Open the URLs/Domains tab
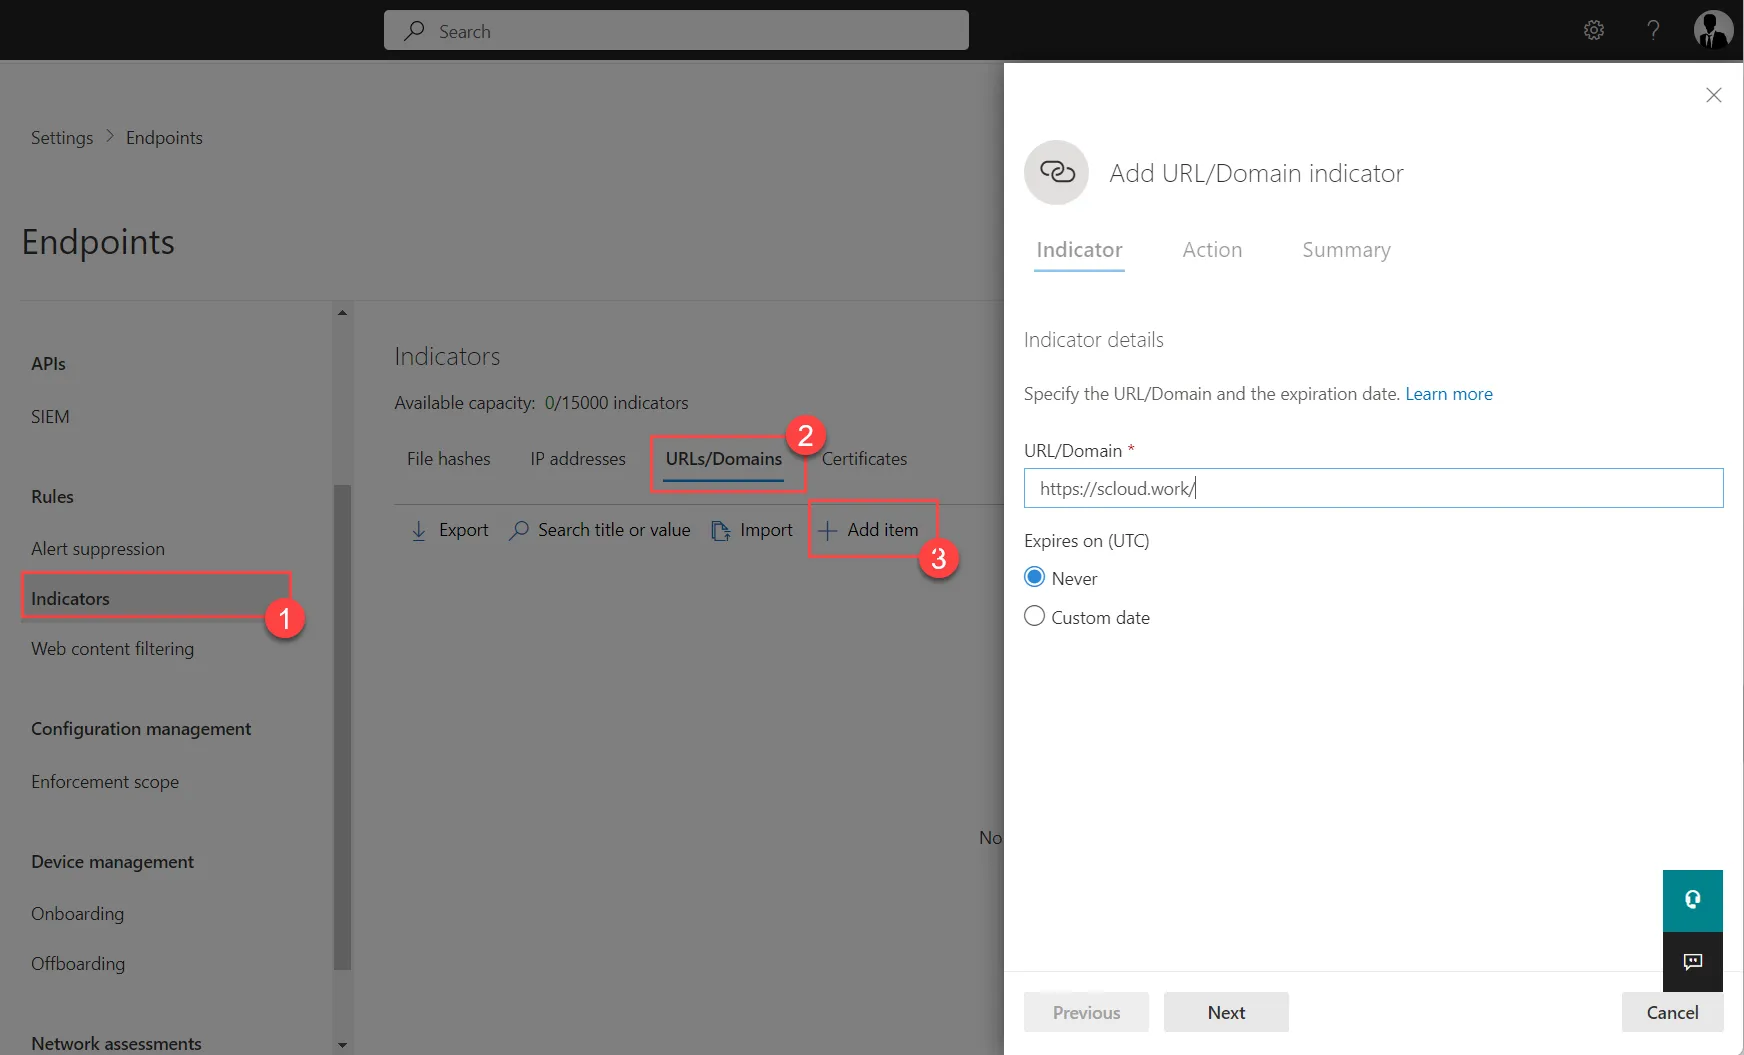 click(724, 459)
